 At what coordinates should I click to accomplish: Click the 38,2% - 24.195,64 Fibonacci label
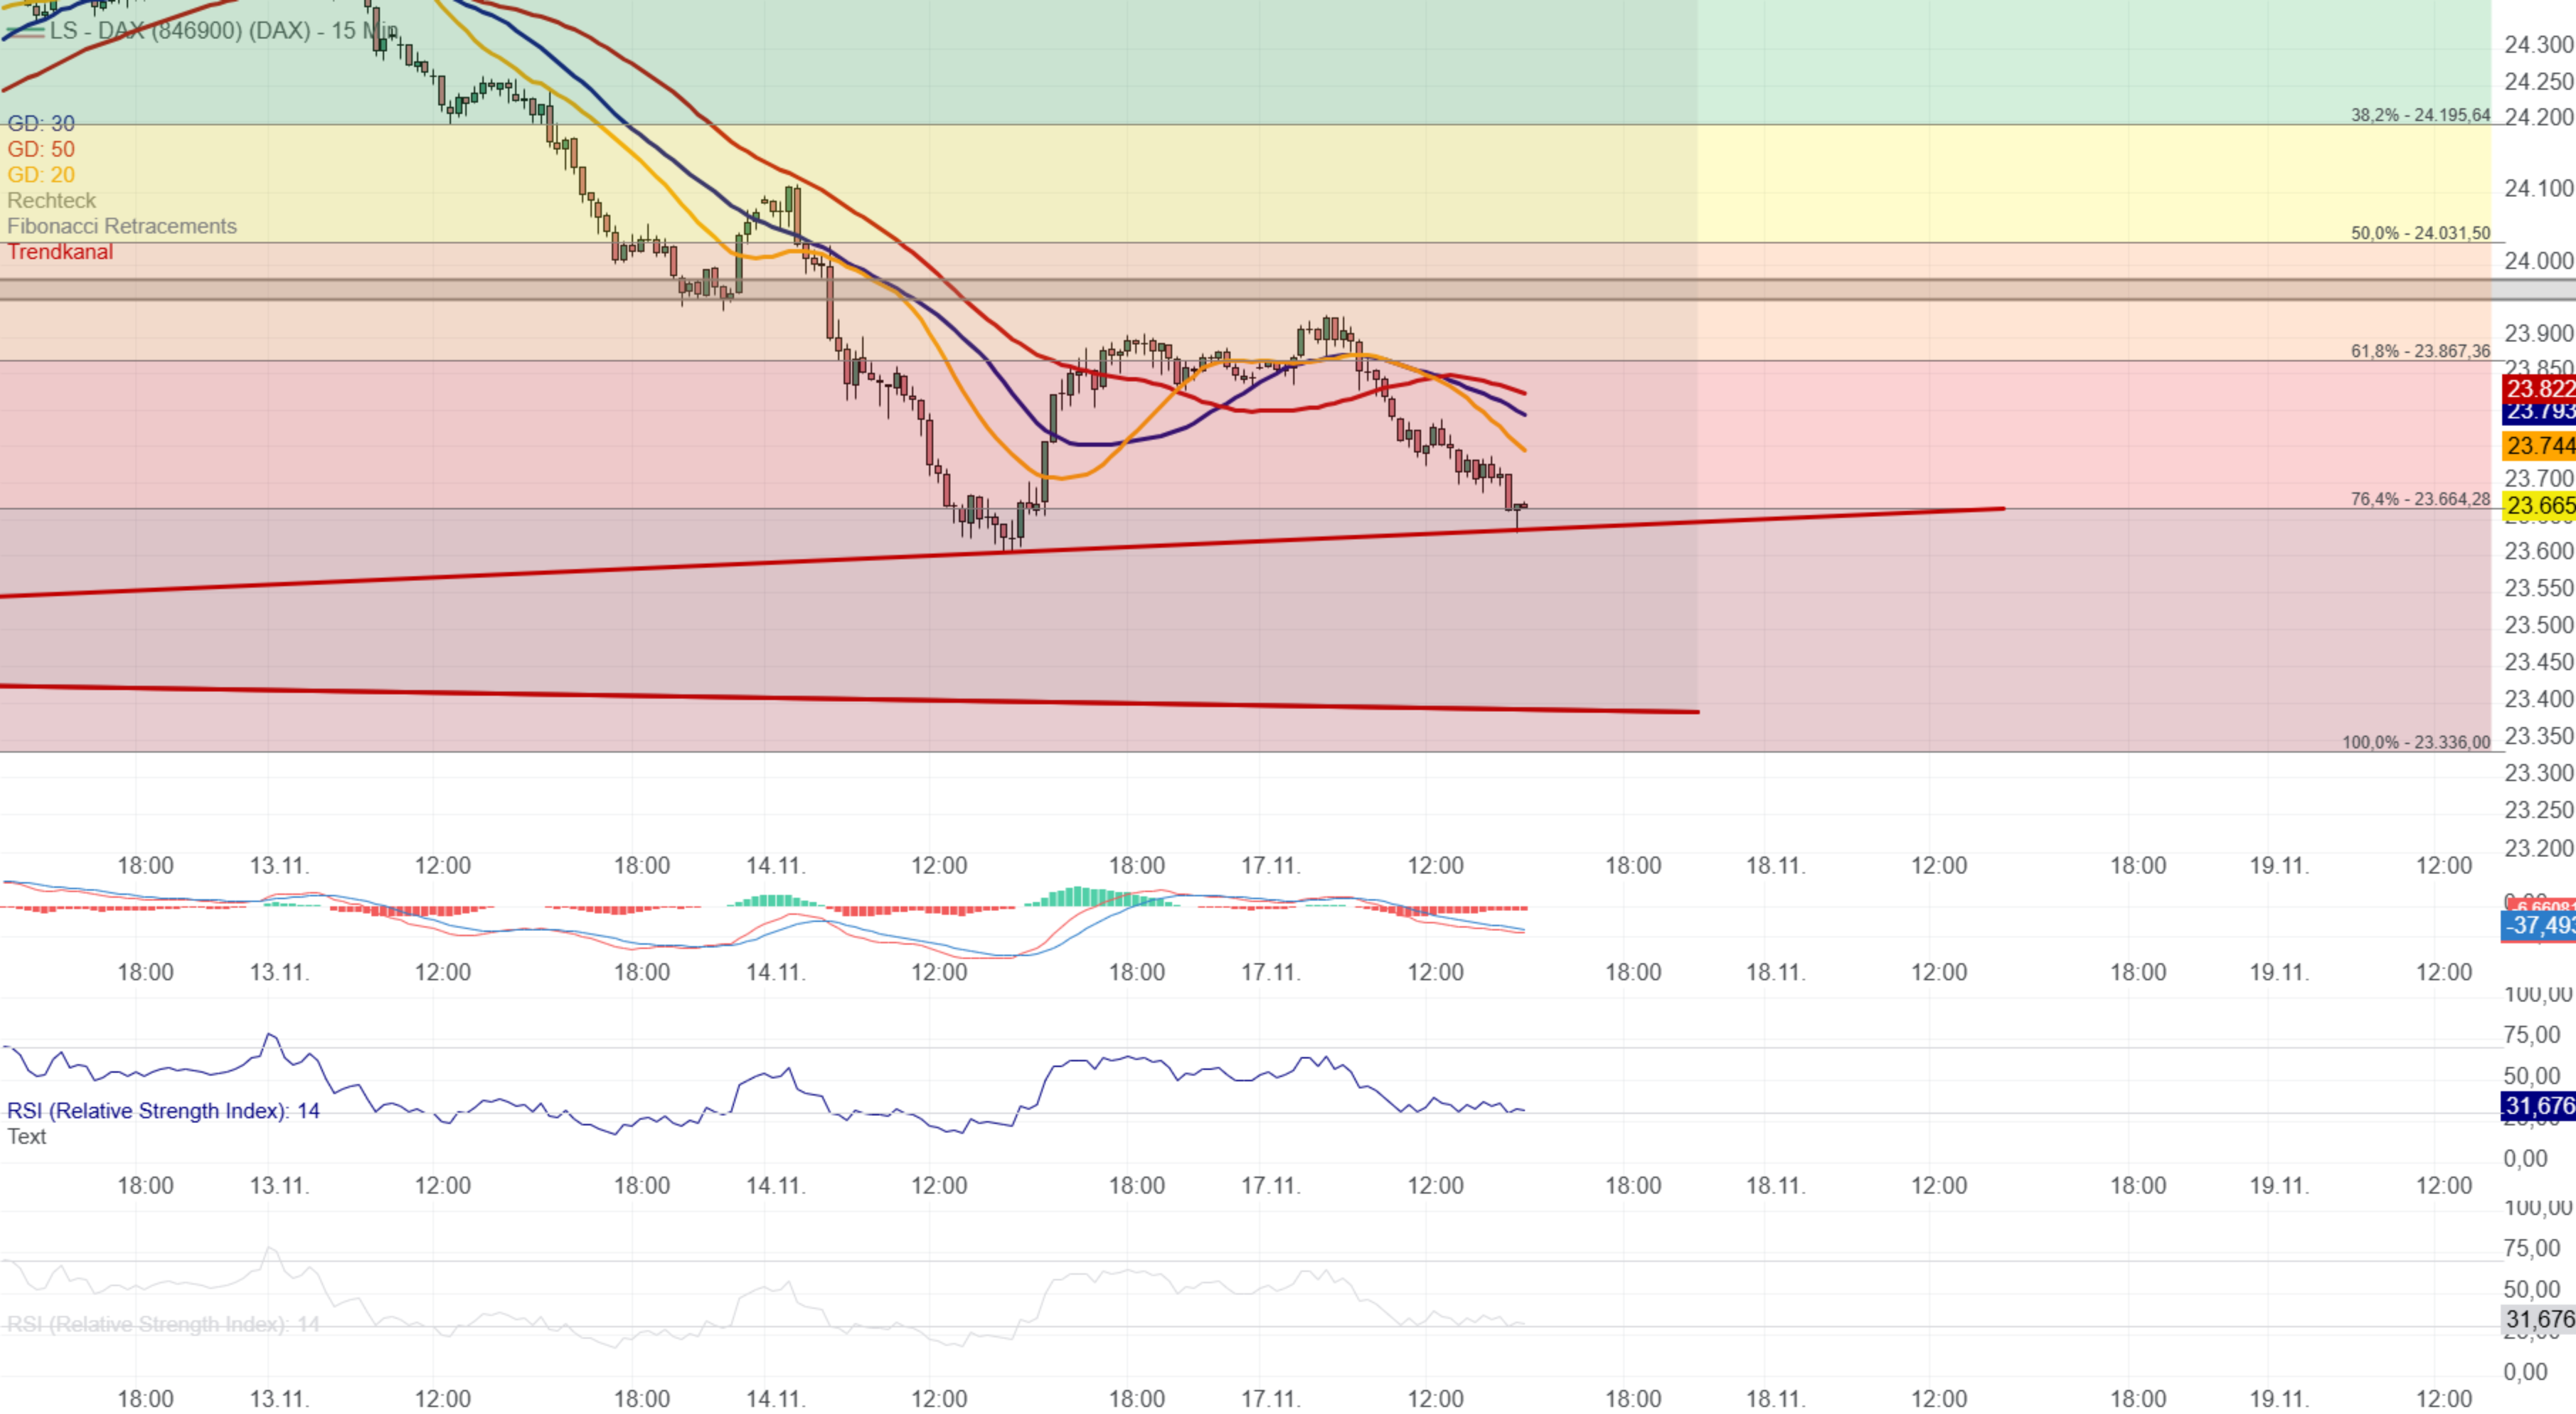(x=2420, y=115)
